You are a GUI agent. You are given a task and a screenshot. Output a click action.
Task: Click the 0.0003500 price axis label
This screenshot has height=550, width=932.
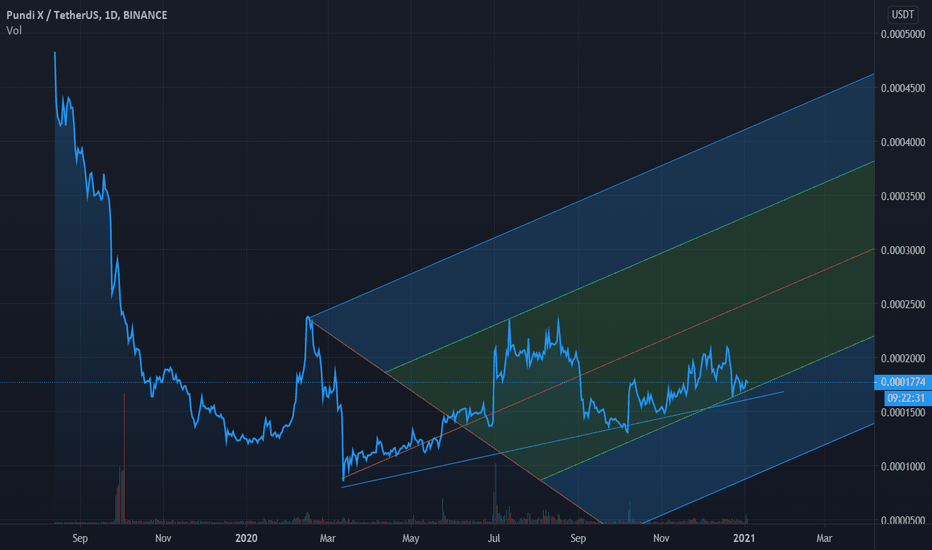(x=903, y=196)
